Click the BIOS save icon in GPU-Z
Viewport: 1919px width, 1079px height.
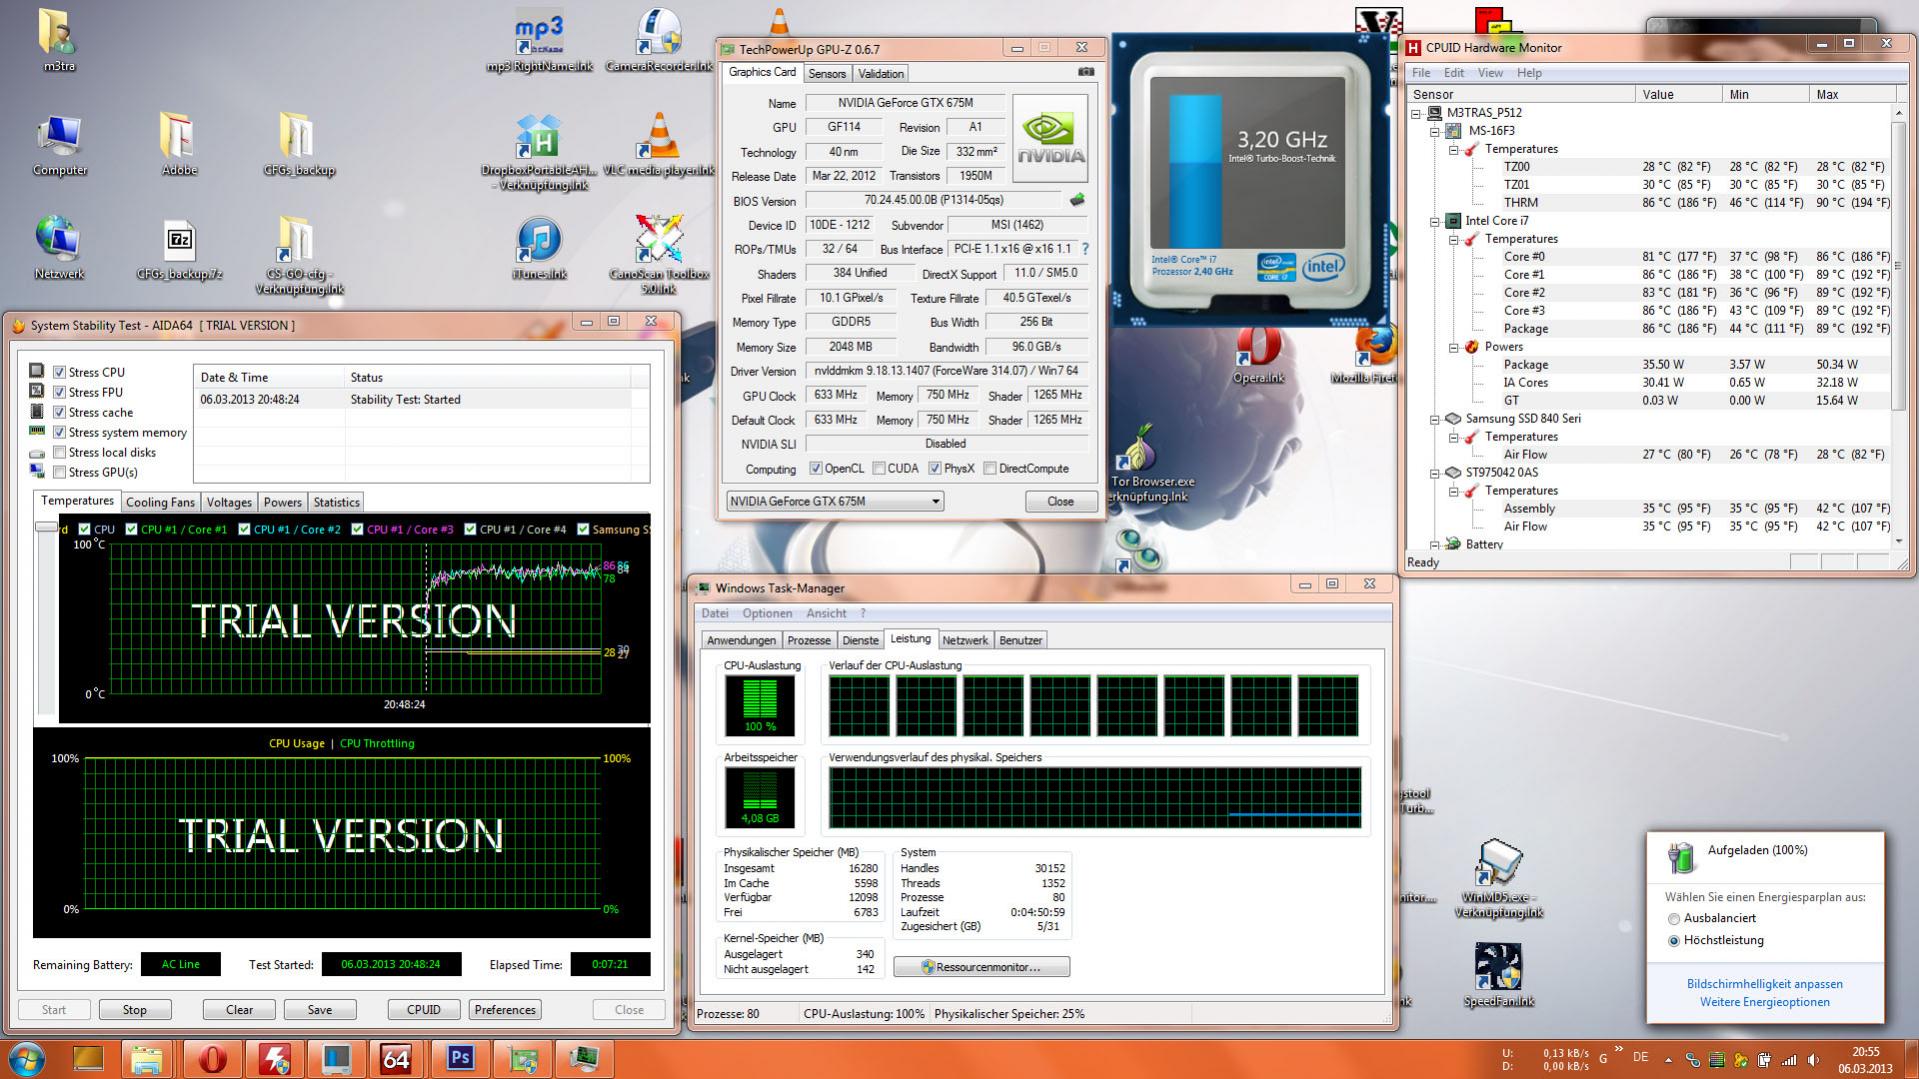pos(1077,200)
